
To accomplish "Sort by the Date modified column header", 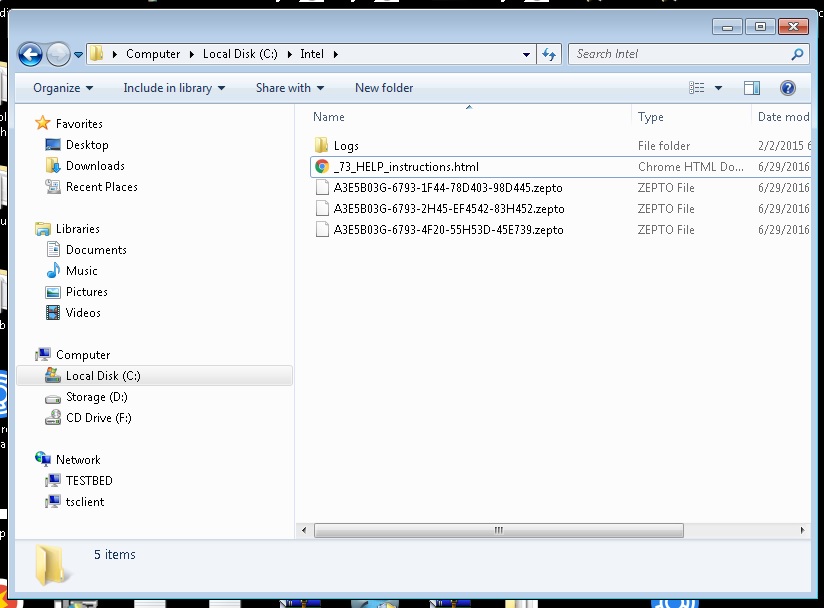I will click(x=783, y=117).
